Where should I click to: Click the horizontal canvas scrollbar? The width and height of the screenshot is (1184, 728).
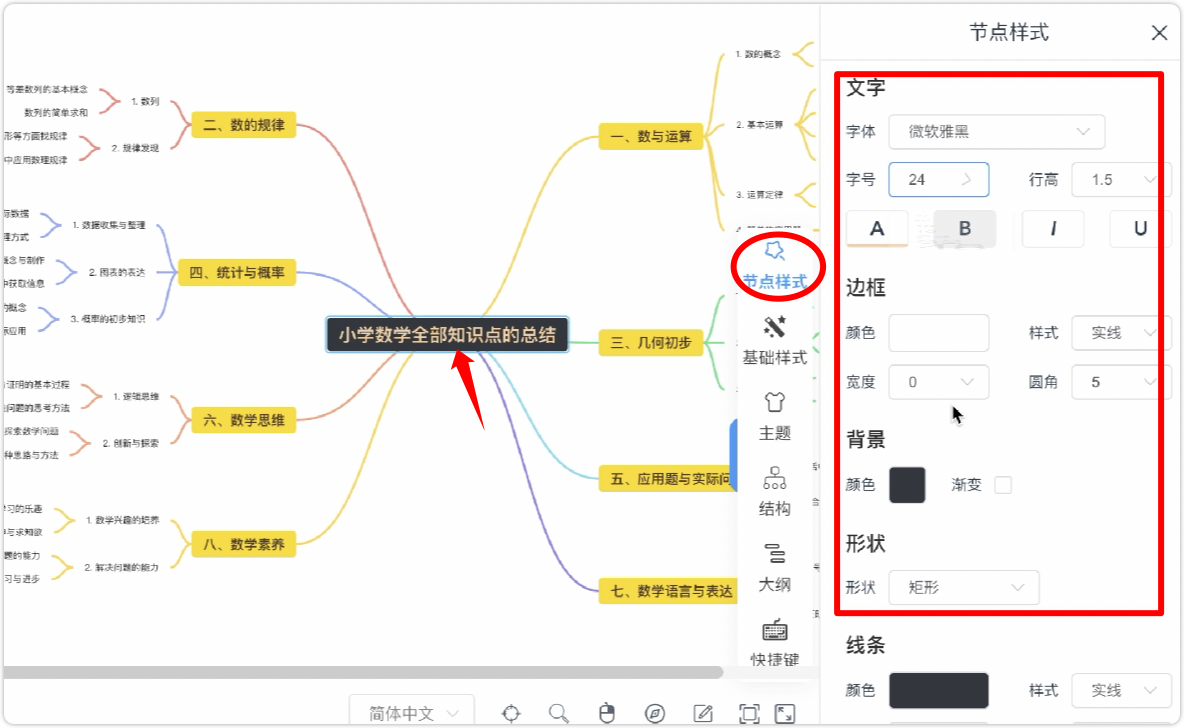click(x=362, y=671)
